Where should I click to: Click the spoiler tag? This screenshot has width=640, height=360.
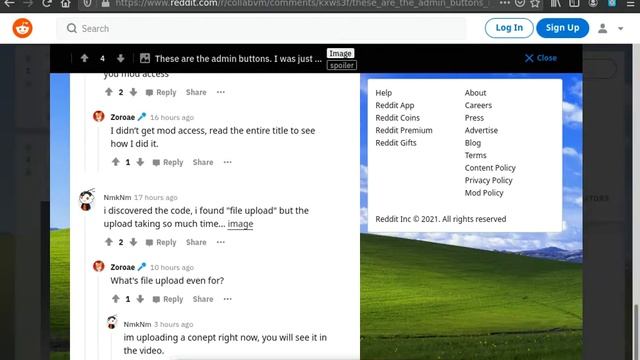click(342, 65)
